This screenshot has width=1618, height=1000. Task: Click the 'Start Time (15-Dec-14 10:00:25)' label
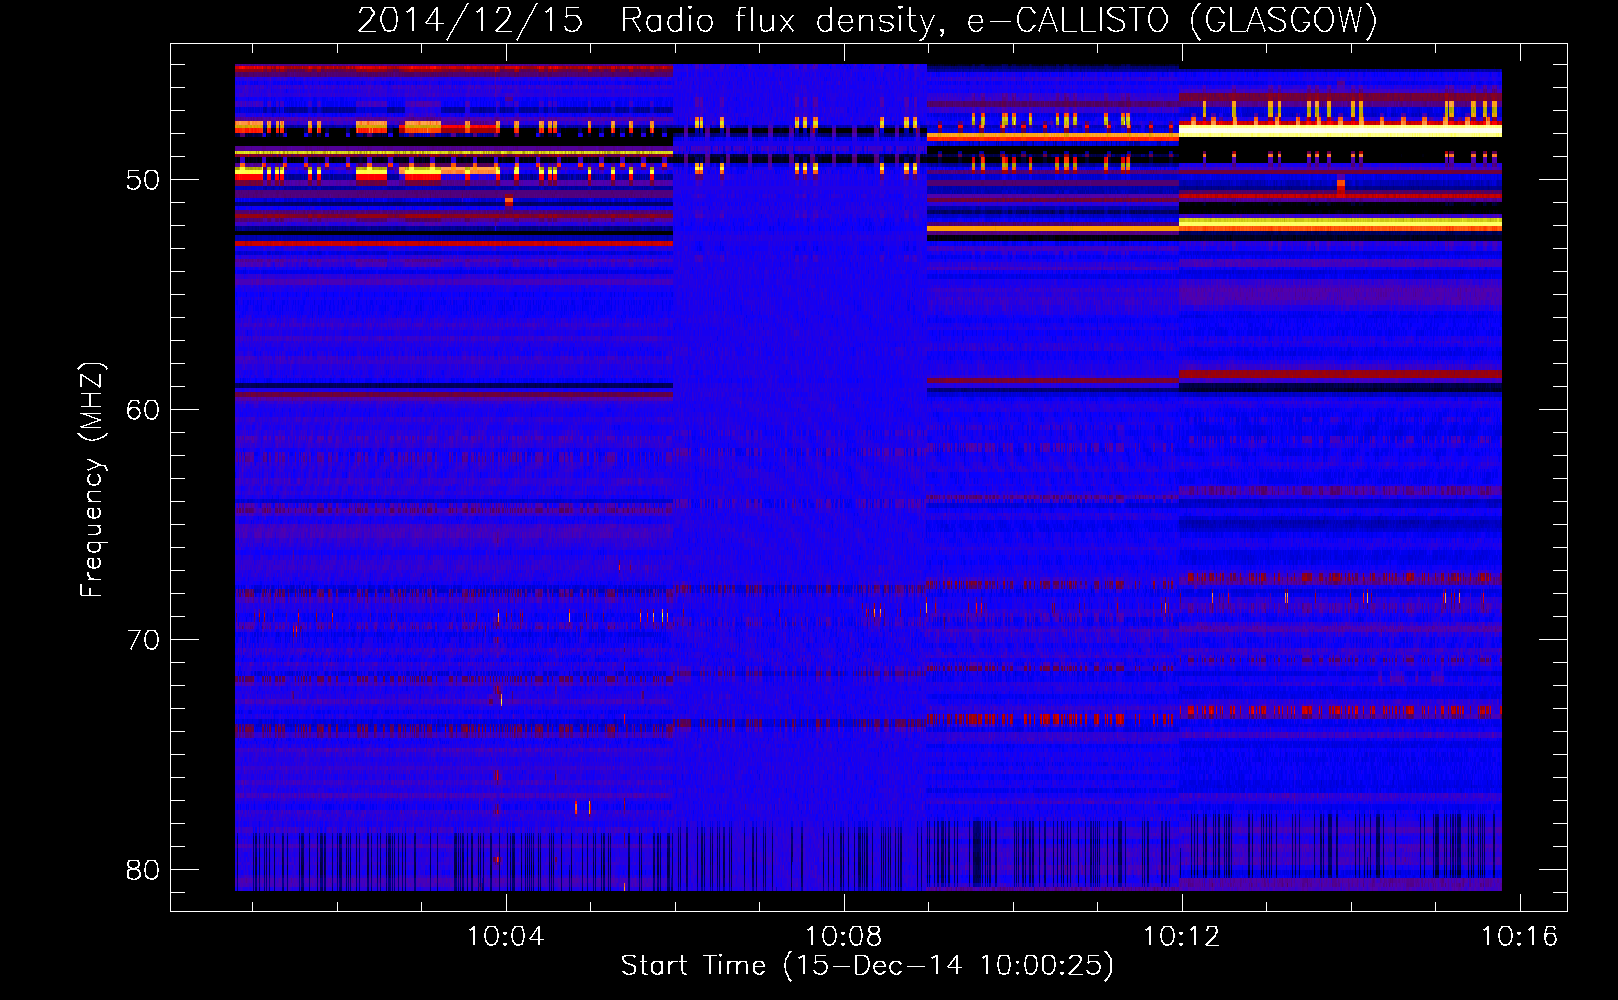tap(867, 966)
